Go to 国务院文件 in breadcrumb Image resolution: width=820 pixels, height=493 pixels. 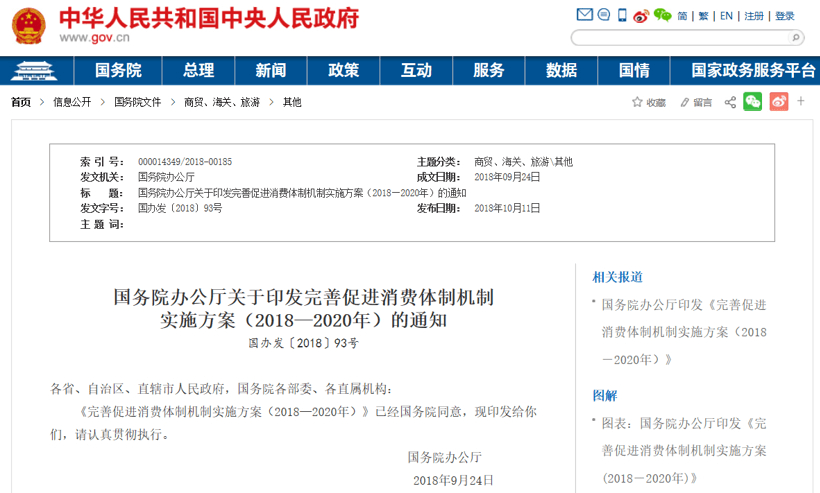point(138,102)
